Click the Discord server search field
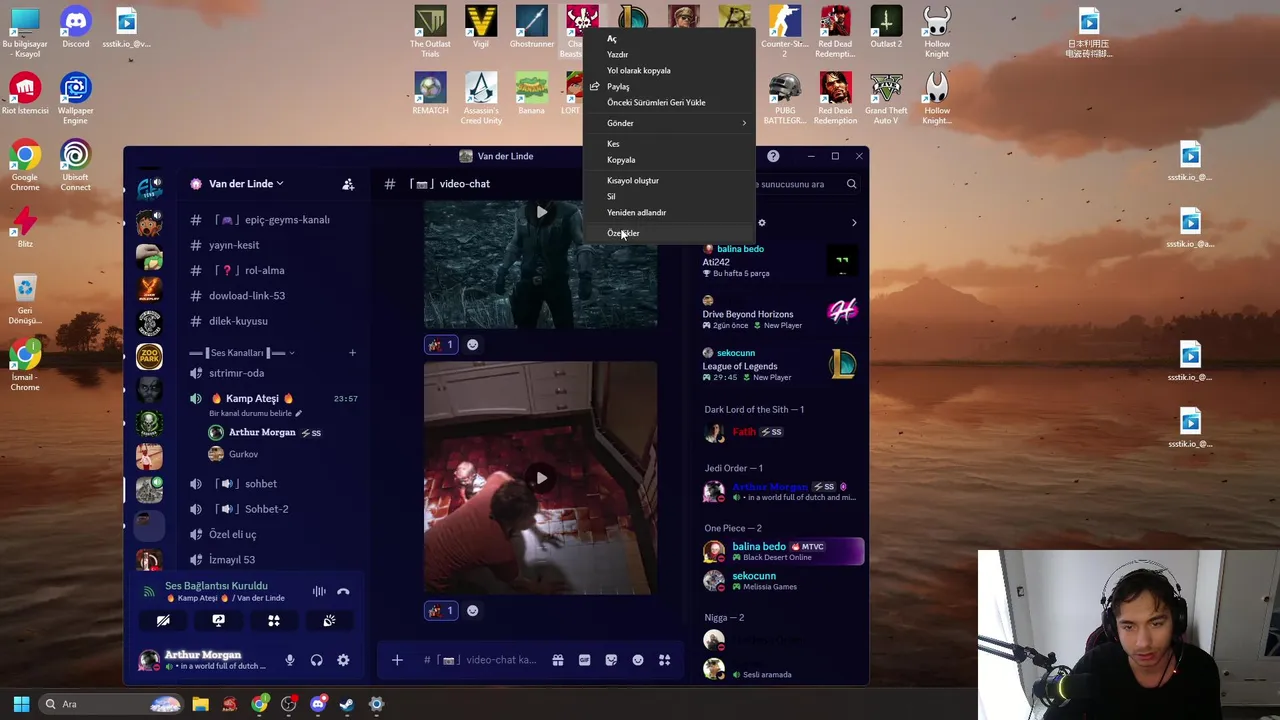 (x=804, y=184)
